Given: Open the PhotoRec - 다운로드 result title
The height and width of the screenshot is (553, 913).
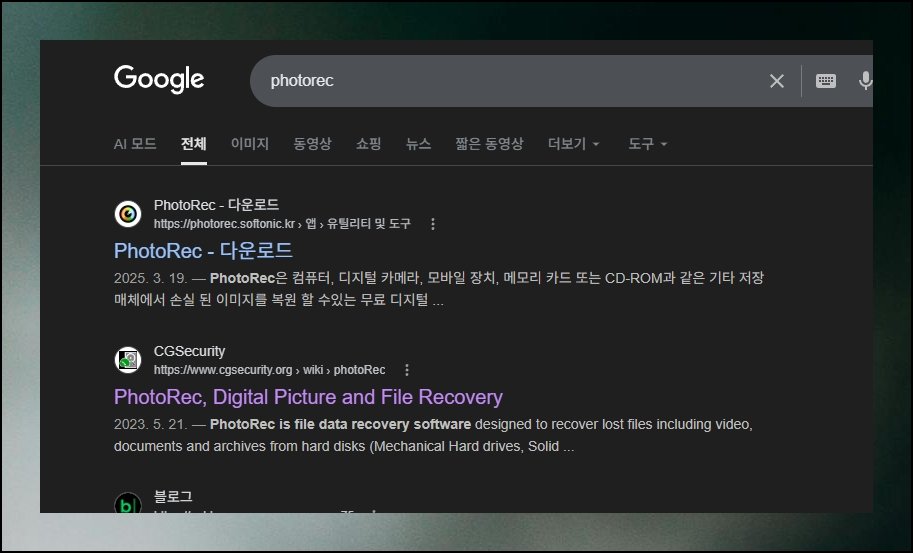Looking at the screenshot, I should (203, 251).
